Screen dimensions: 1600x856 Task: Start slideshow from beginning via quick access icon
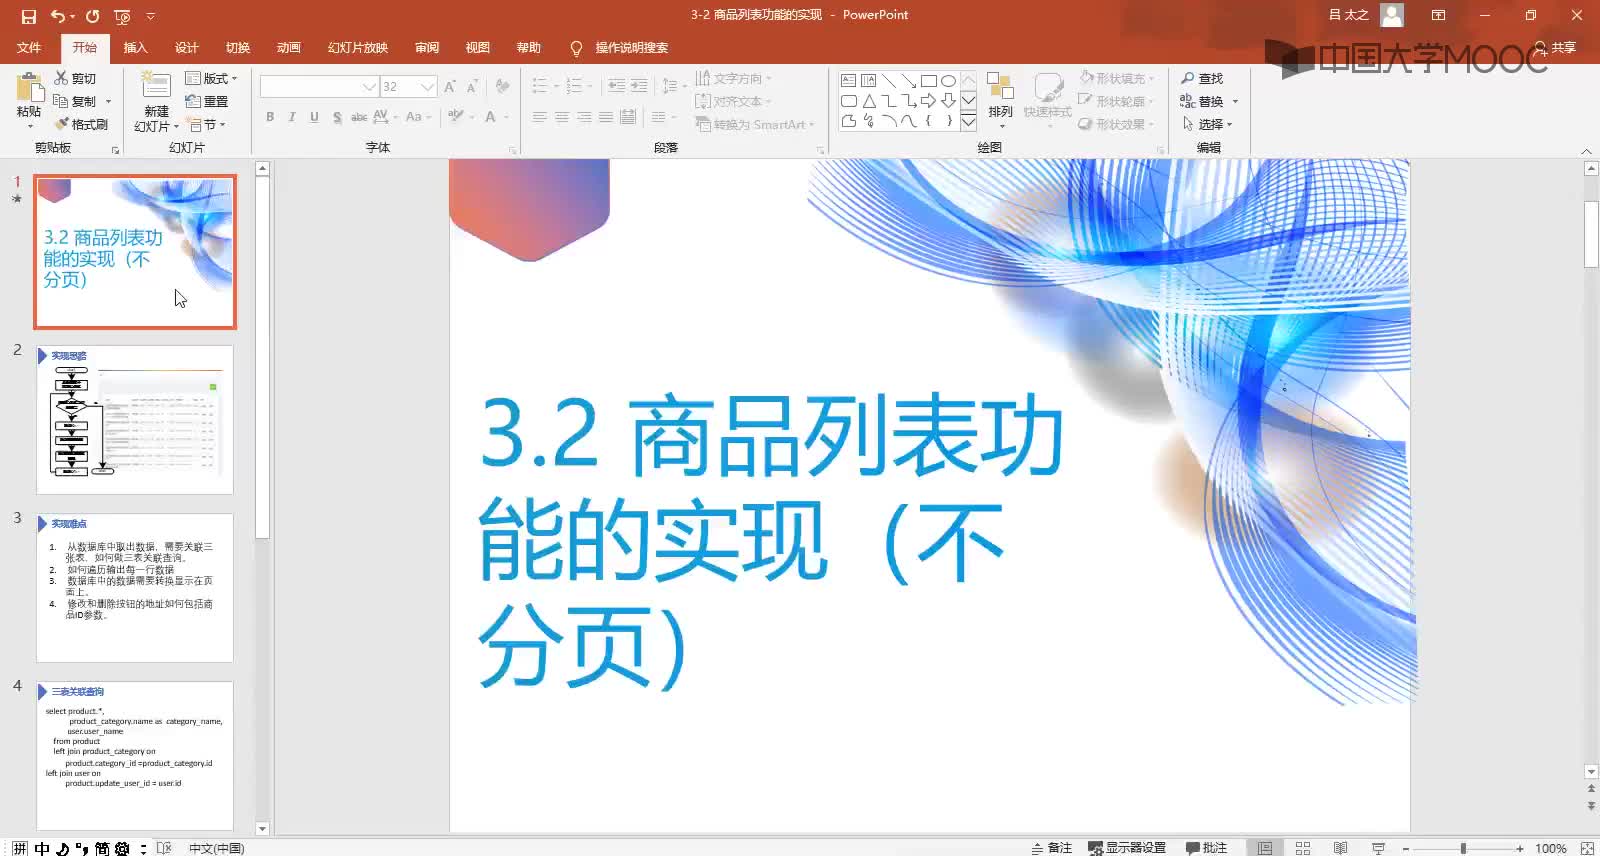click(122, 16)
